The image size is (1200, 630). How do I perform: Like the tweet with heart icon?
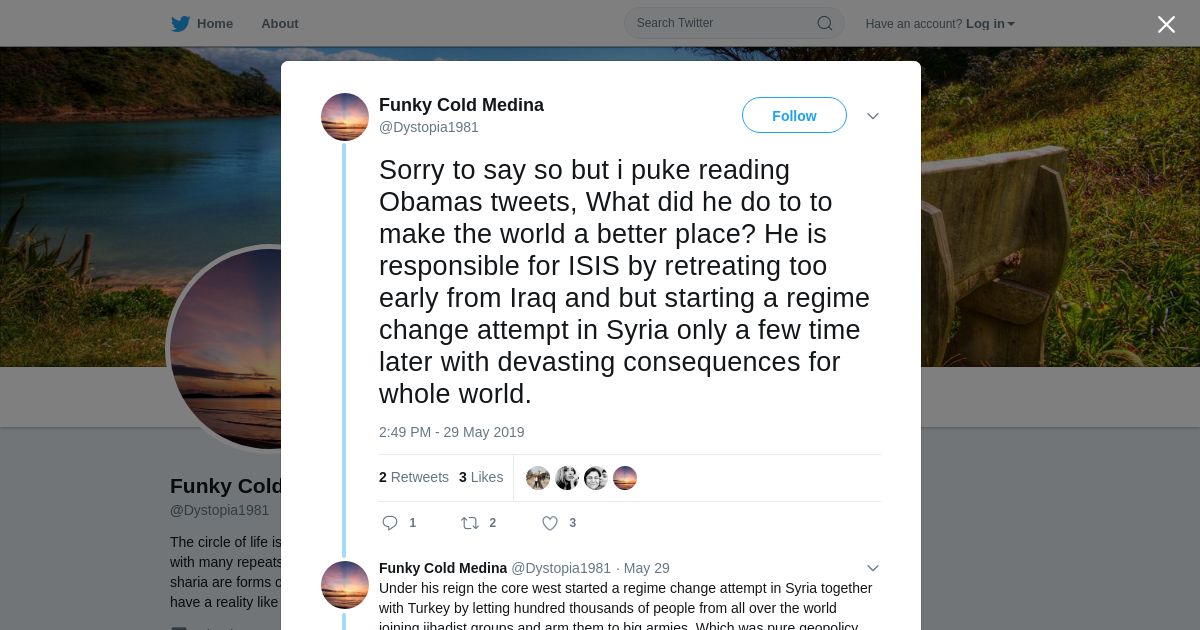(550, 523)
